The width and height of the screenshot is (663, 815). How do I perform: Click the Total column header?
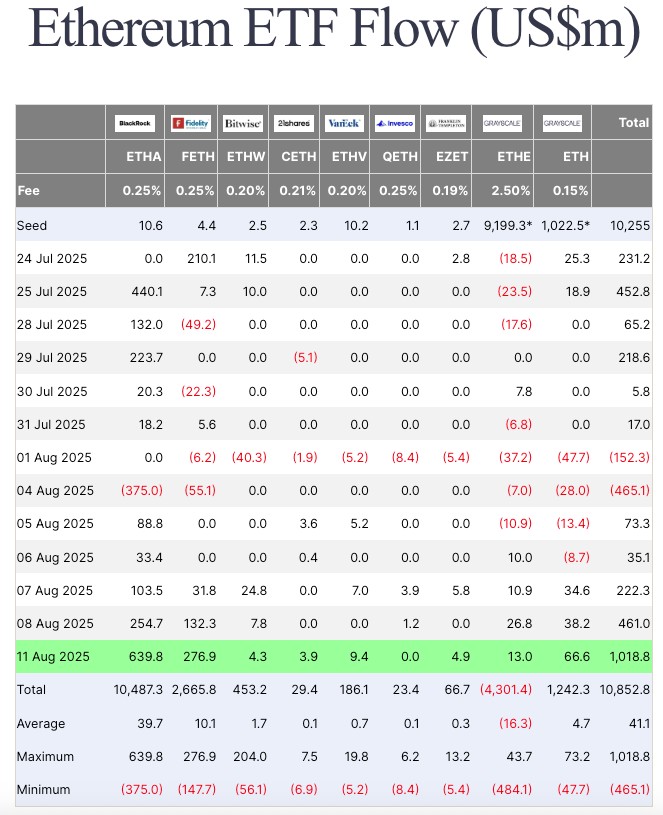pyautogui.click(x=634, y=123)
